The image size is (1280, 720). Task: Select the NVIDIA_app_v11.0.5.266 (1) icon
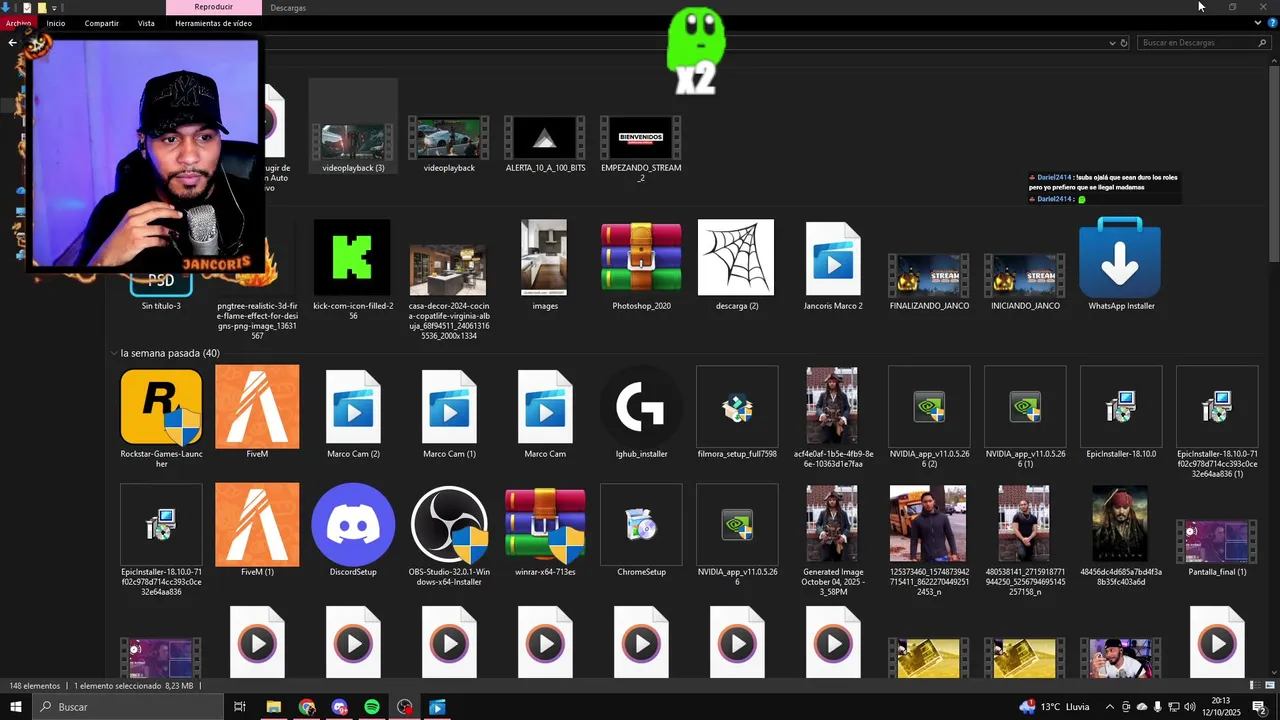pyautogui.click(x=1025, y=406)
